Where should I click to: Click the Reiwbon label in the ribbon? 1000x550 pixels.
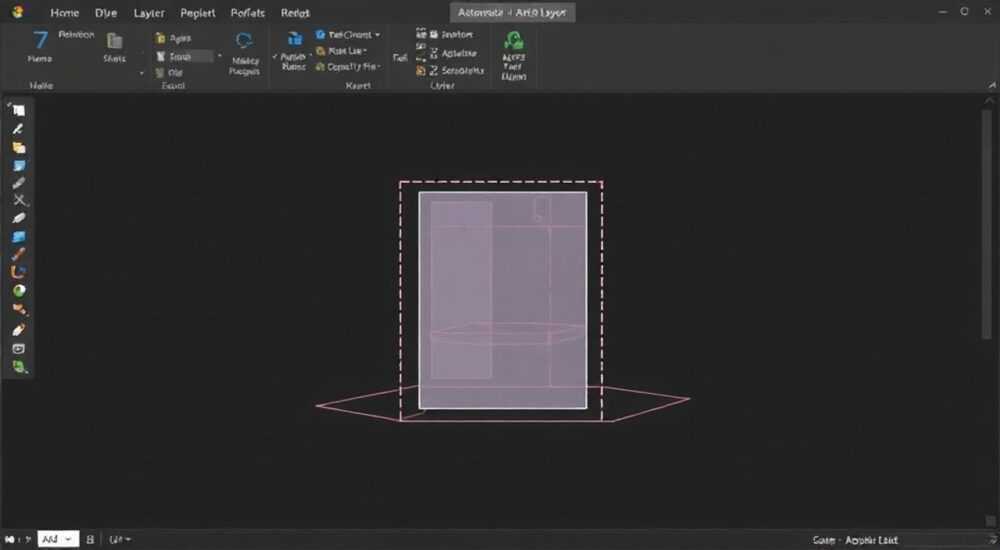[77, 34]
